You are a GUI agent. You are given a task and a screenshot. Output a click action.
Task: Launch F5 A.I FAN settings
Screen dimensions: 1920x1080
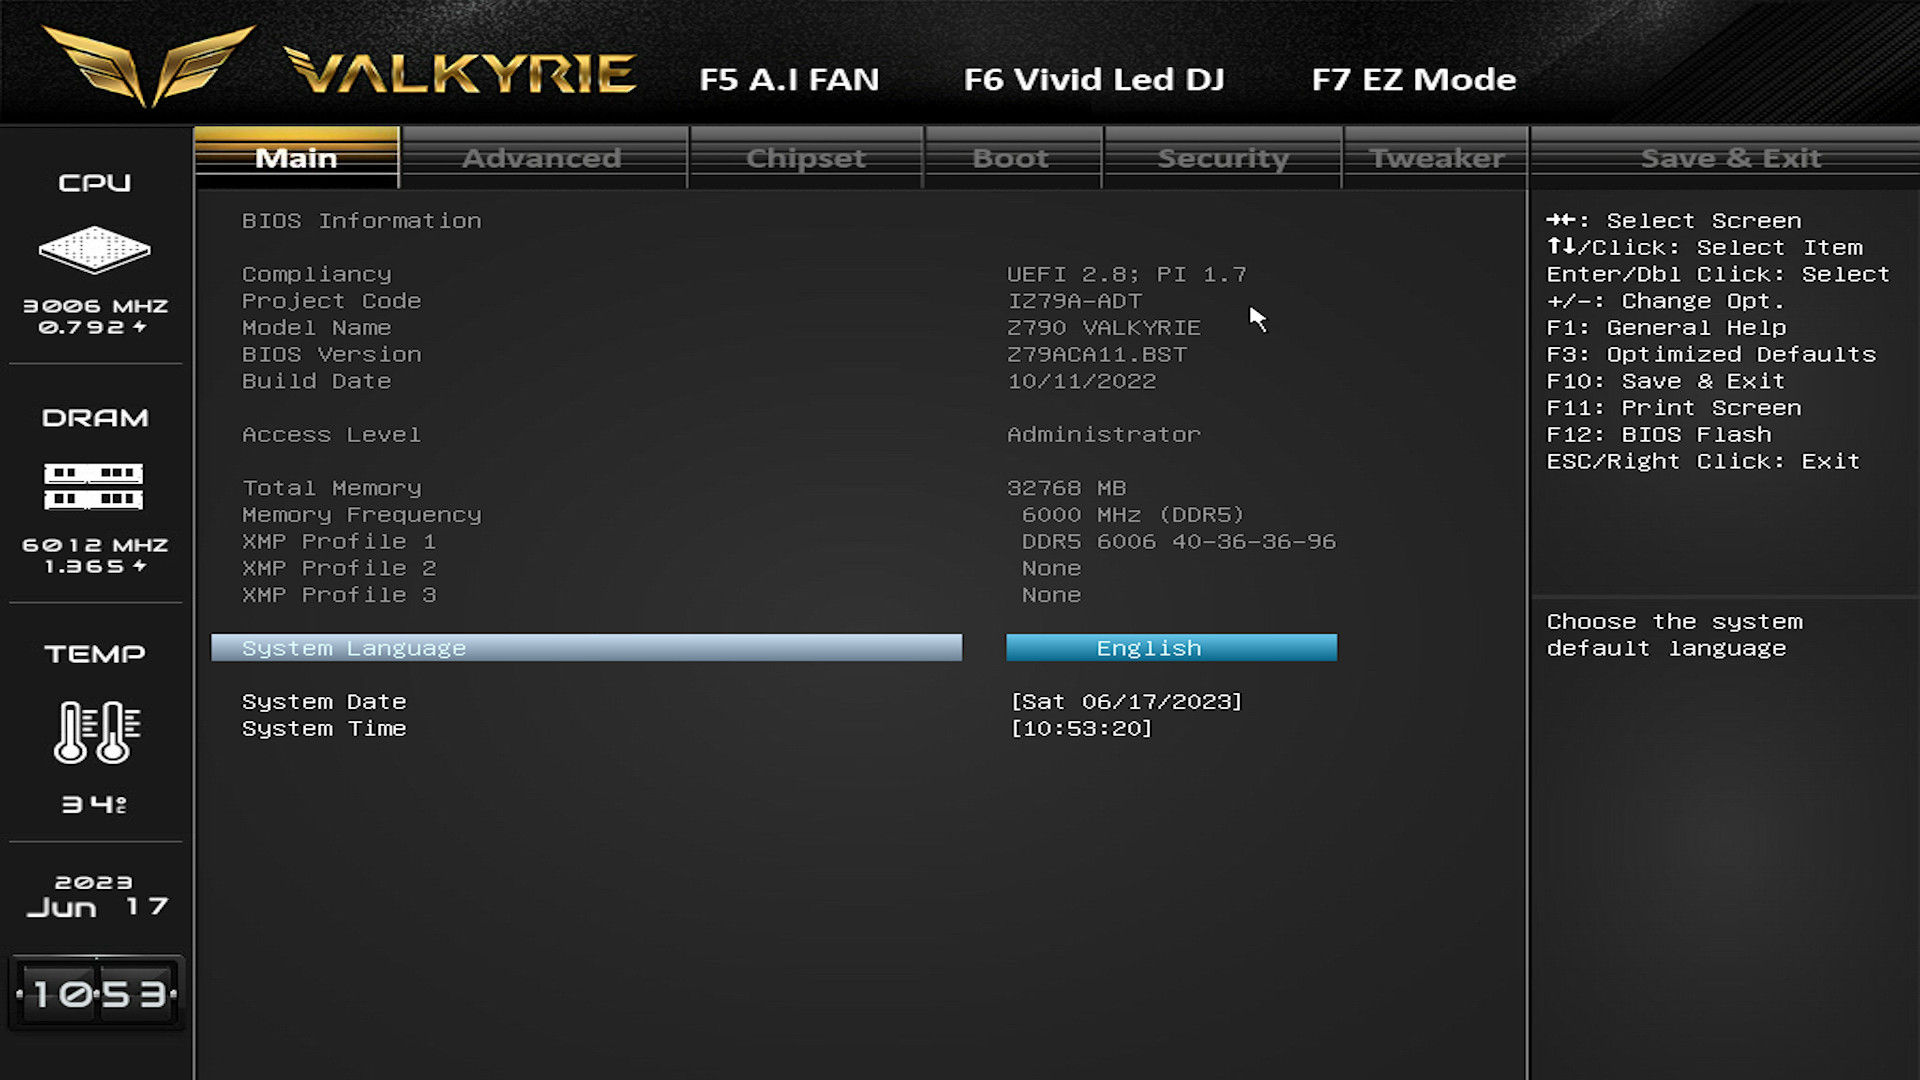coord(789,79)
